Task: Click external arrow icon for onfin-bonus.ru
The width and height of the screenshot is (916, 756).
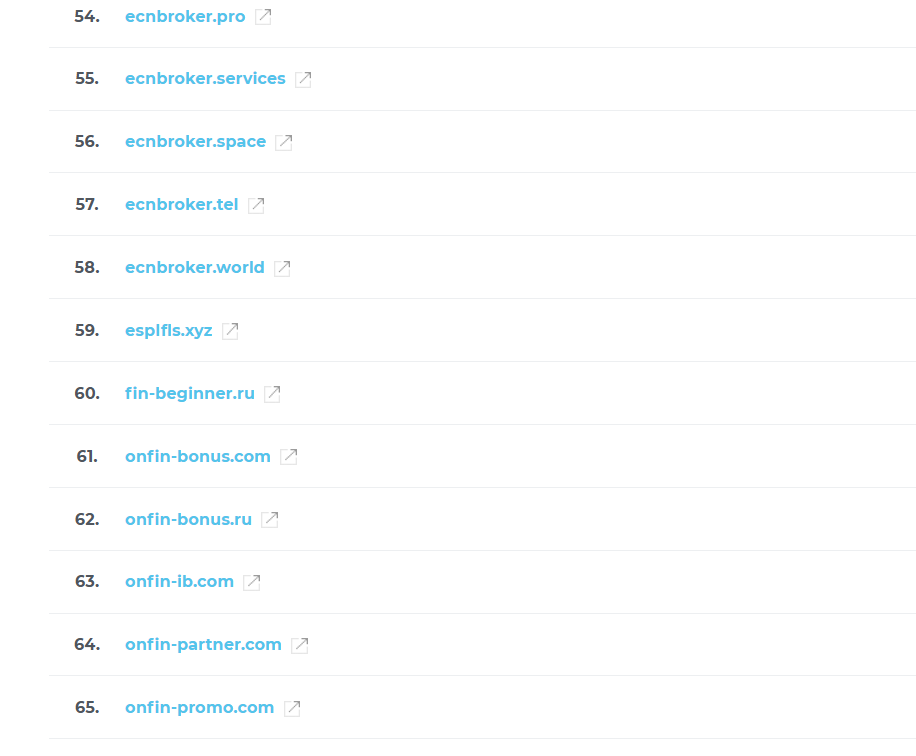Action: click(x=270, y=519)
